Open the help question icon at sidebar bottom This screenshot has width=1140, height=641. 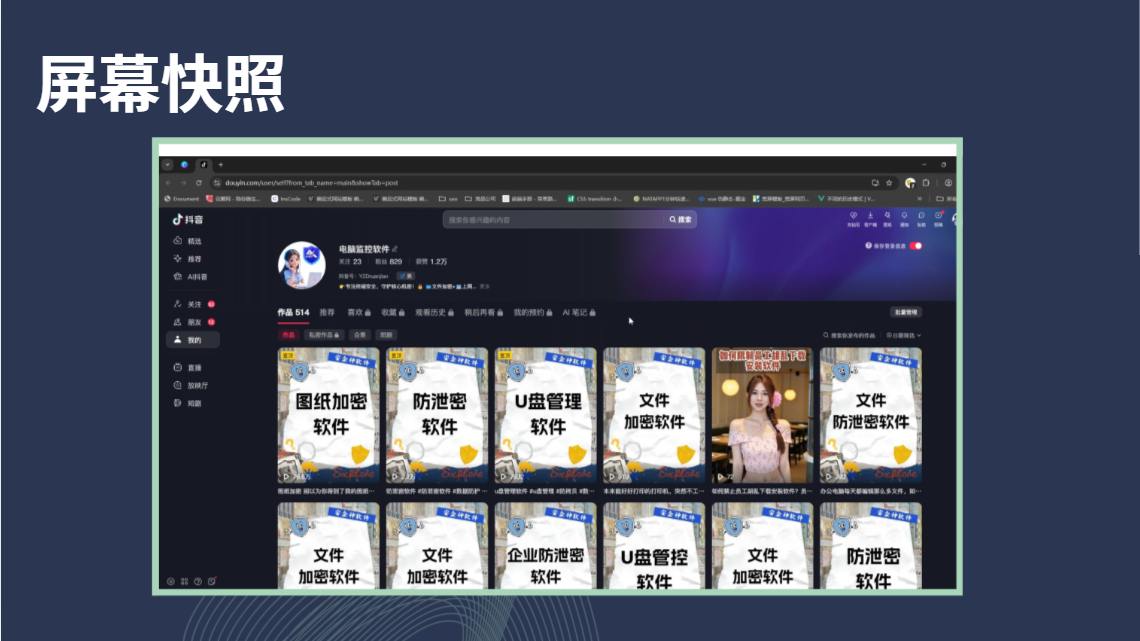tap(198, 581)
